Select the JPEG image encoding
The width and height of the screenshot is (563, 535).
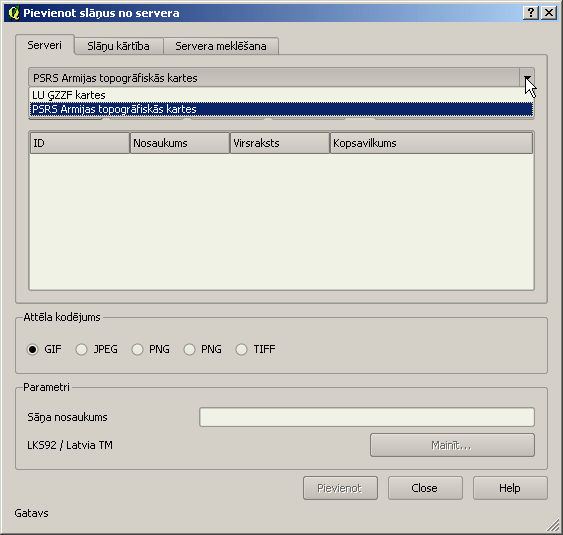(82, 349)
